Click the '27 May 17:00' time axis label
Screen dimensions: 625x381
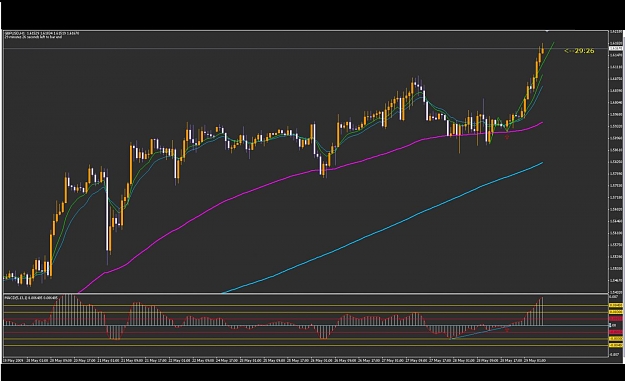pyautogui.click(x=441, y=360)
